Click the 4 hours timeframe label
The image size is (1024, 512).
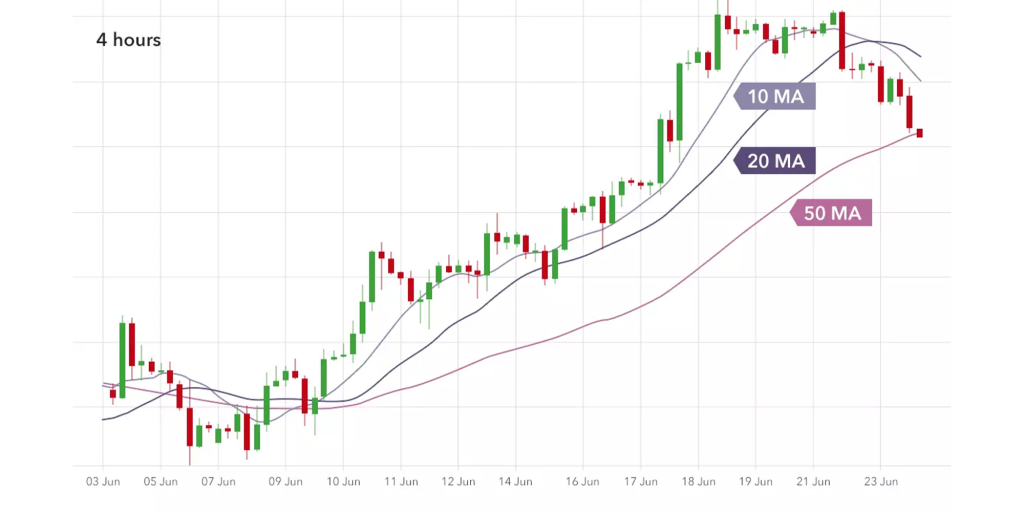[128, 40]
